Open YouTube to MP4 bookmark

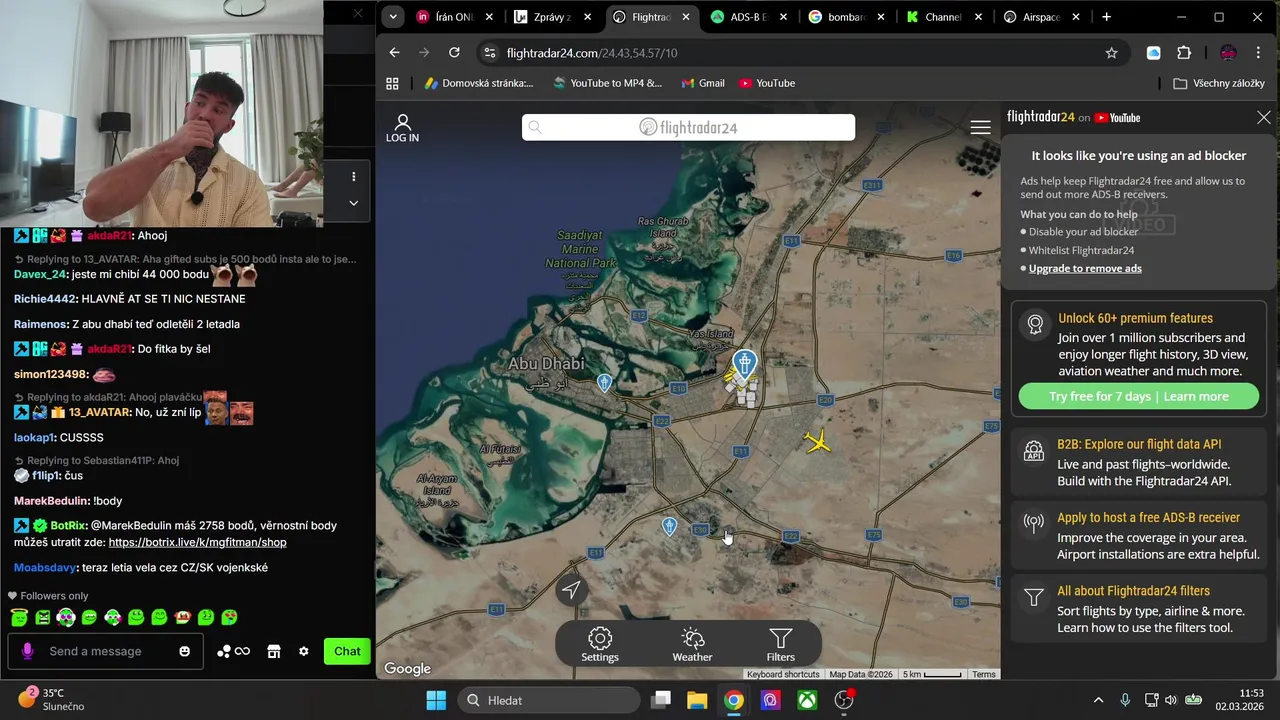point(607,83)
